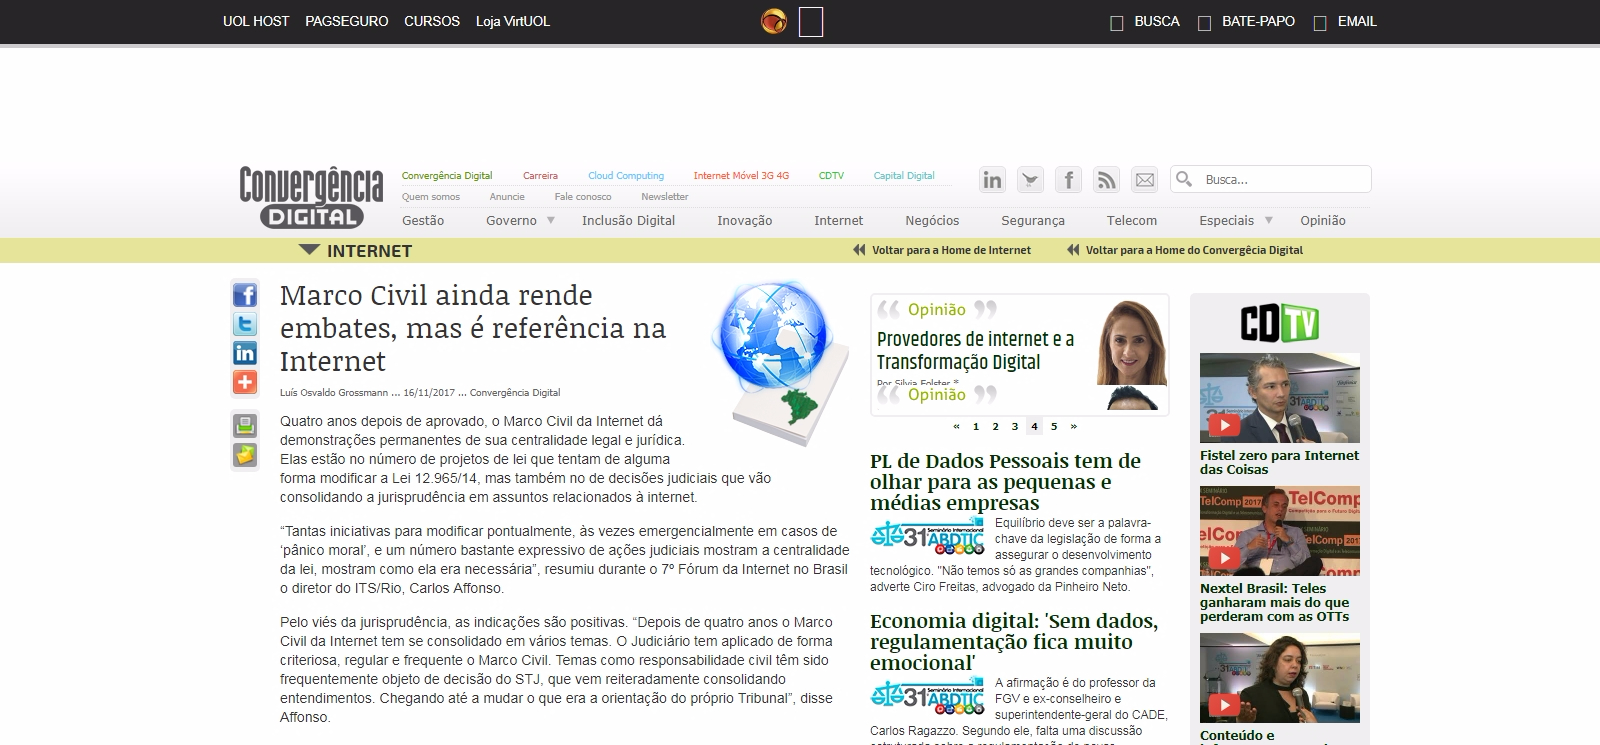The width and height of the screenshot is (1600, 745).
Task: Select opinion page 2
Action: [x=995, y=426]
